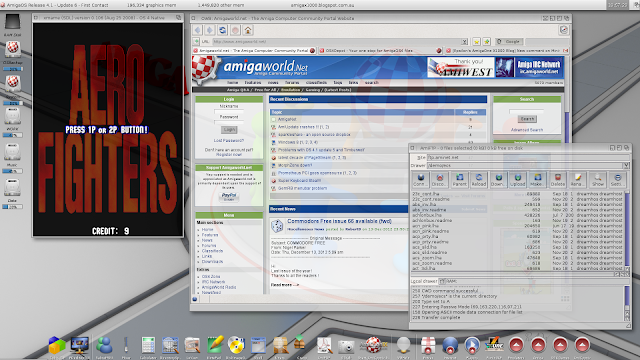Image resolution: width=640 pixels, height=360 pixels.
Task: Switch to the OS4Depot browser tab
Action: click(380, 51)
